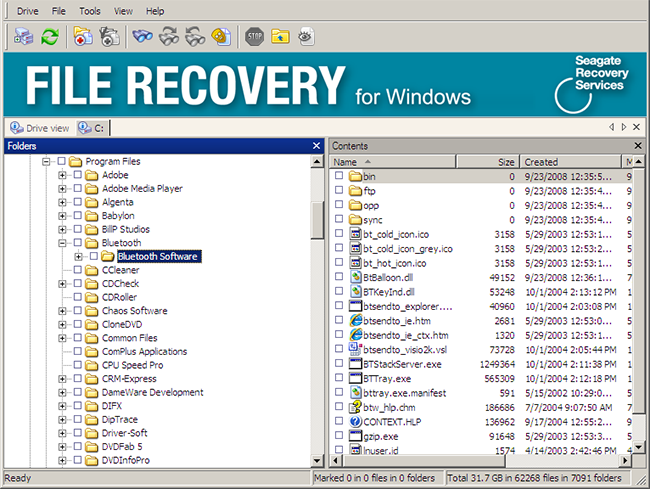The width and height of the screenshot is (650, 489).
Task: Sort contents by Name column header
Action: coord(393,162)
